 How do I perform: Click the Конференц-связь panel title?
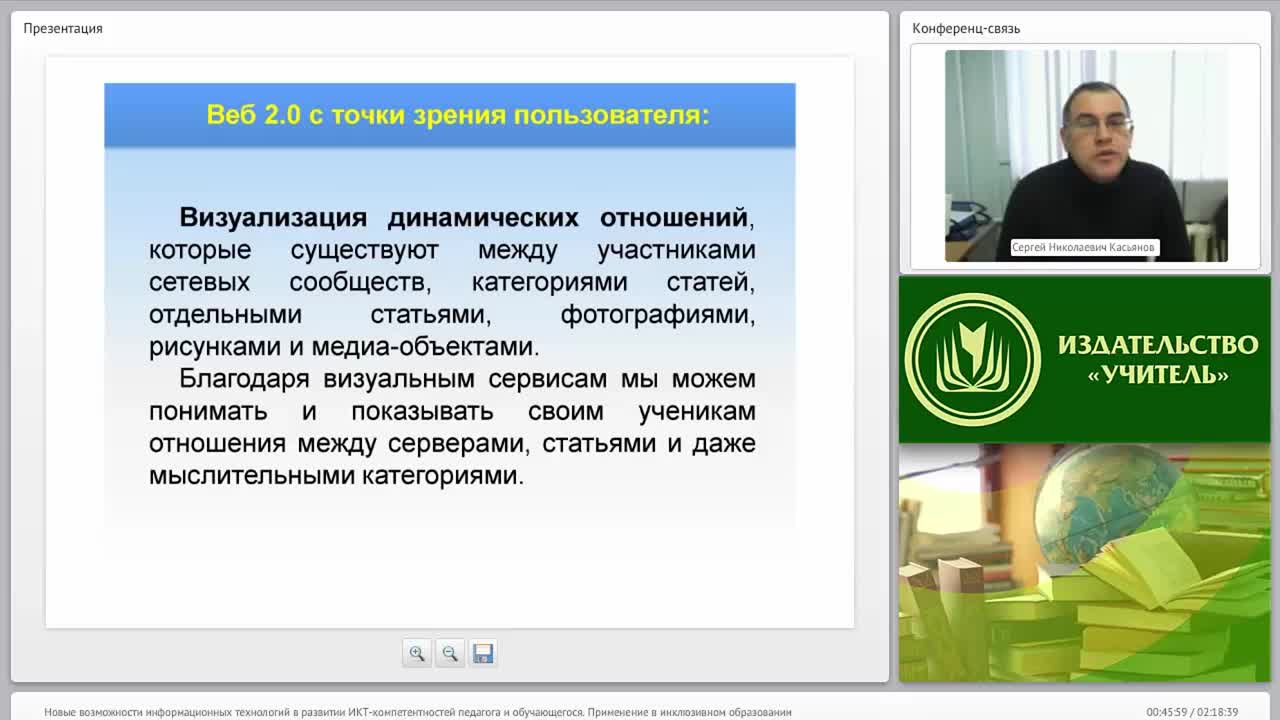click(x=966, y=28)
